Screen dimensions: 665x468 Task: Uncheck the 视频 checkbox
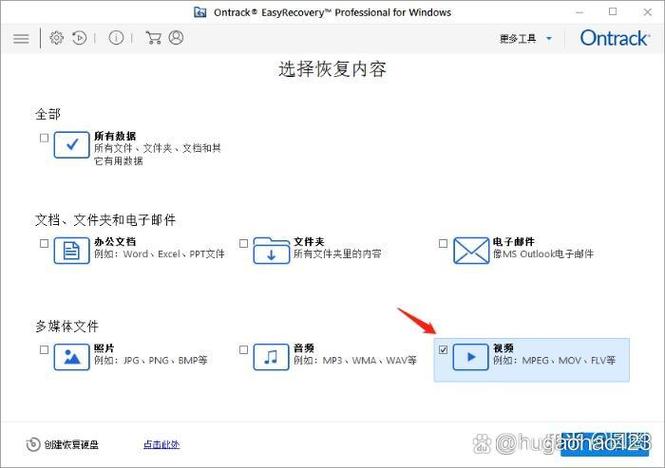[443, 349]
